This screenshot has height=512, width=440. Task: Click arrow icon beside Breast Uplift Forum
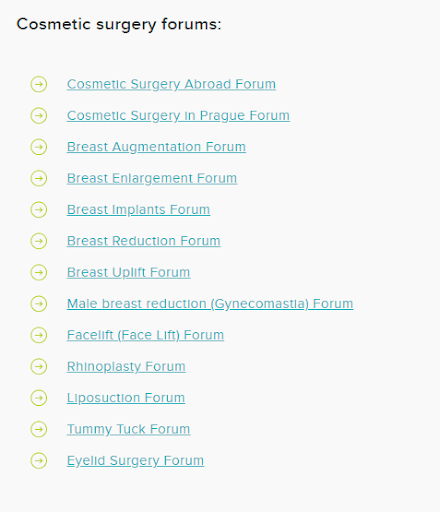click(39, 272)
